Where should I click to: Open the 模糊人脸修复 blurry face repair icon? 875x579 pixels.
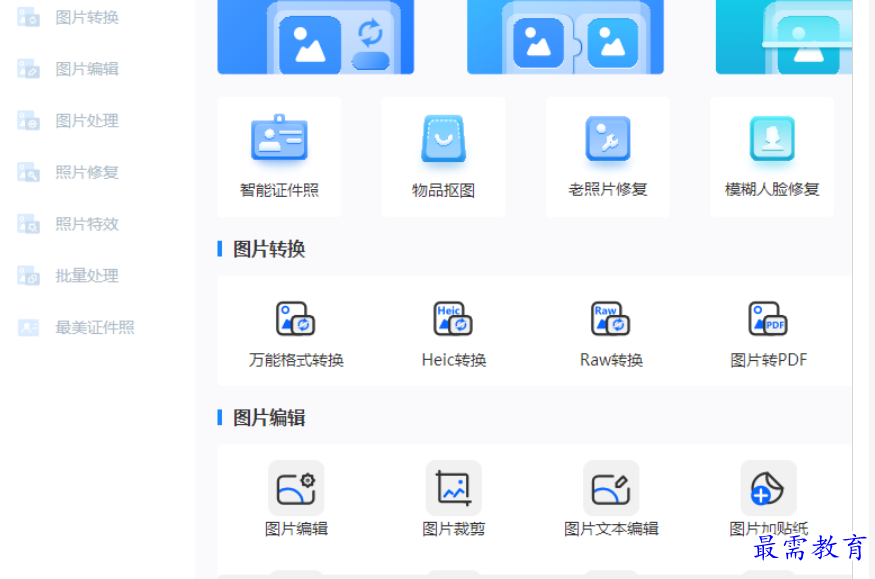pyautogui.click(x=772, y=138)
